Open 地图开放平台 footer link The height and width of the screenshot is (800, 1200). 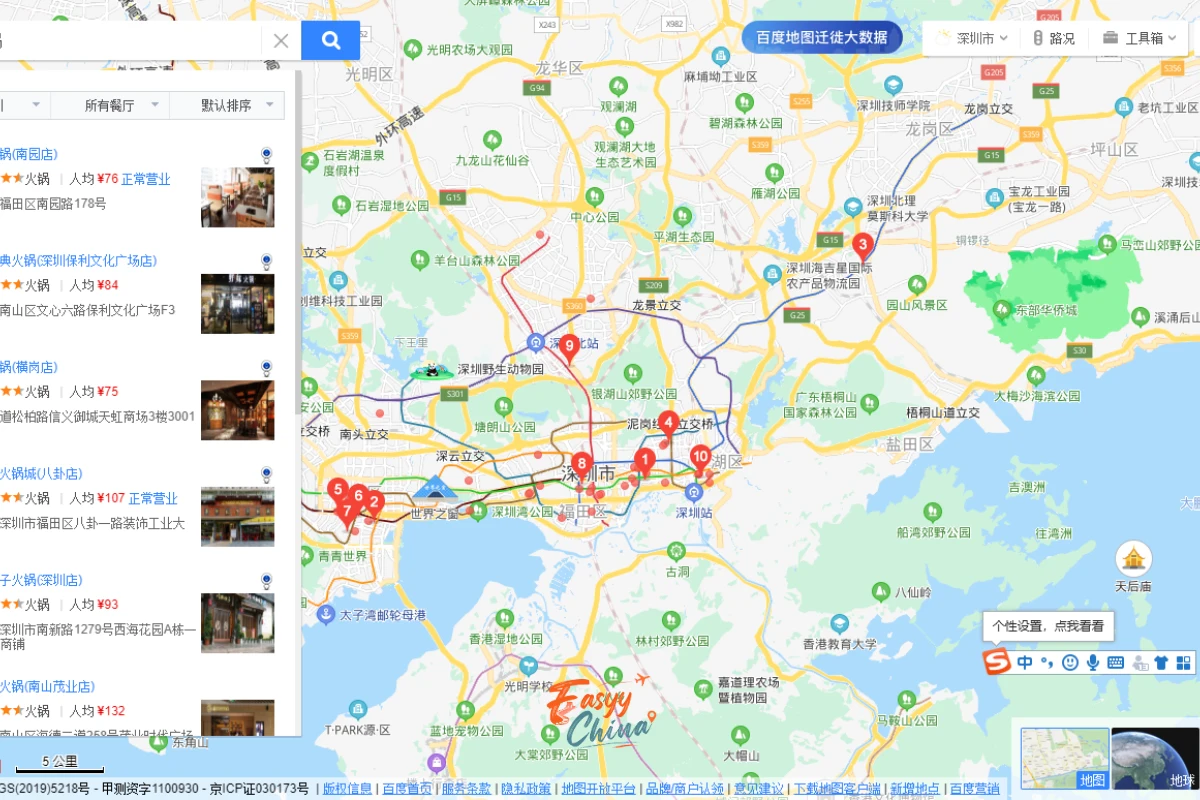coord(598,789)
